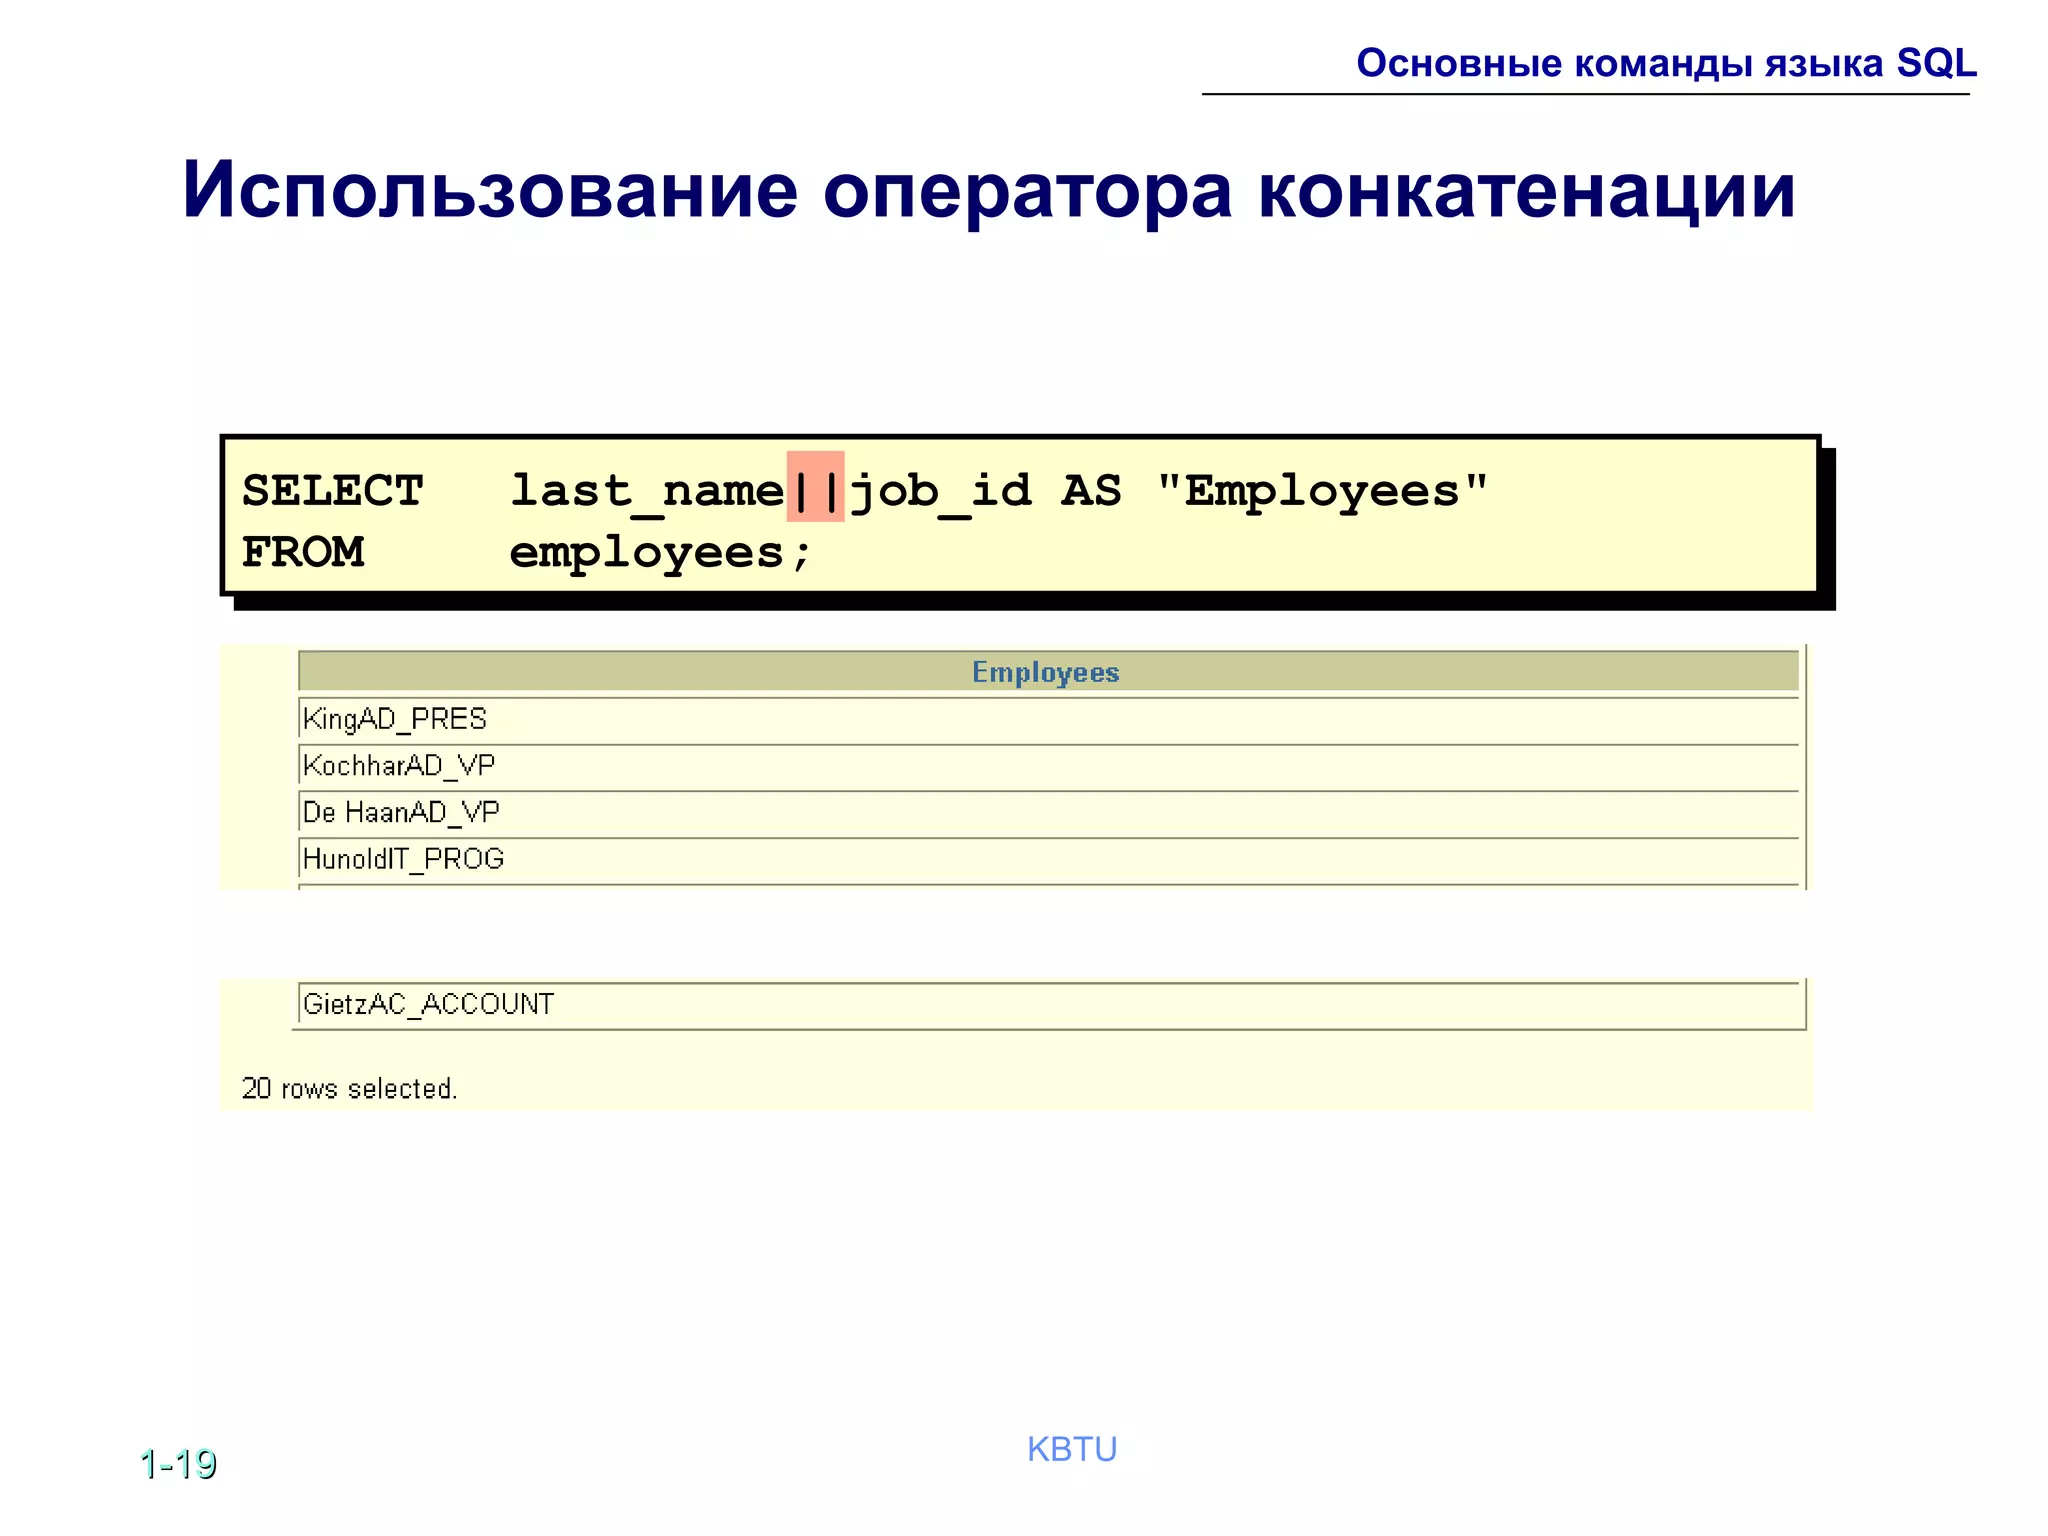
Task: Click the KBTU footer label
Action: point(1072,1449)
